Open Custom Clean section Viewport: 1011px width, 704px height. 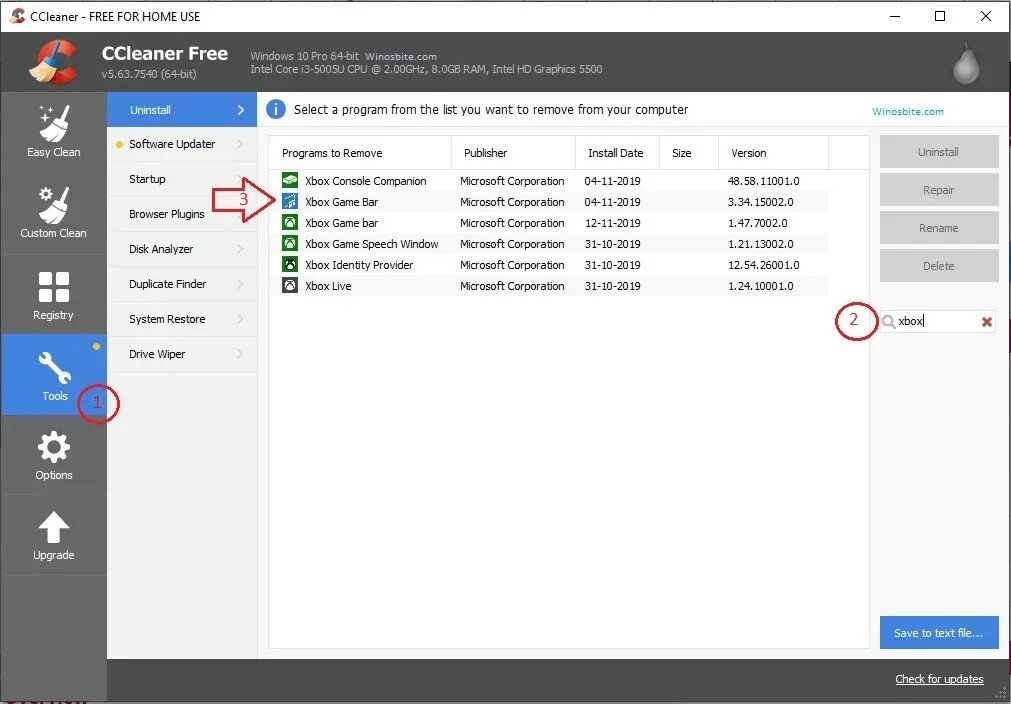point(54,213)
